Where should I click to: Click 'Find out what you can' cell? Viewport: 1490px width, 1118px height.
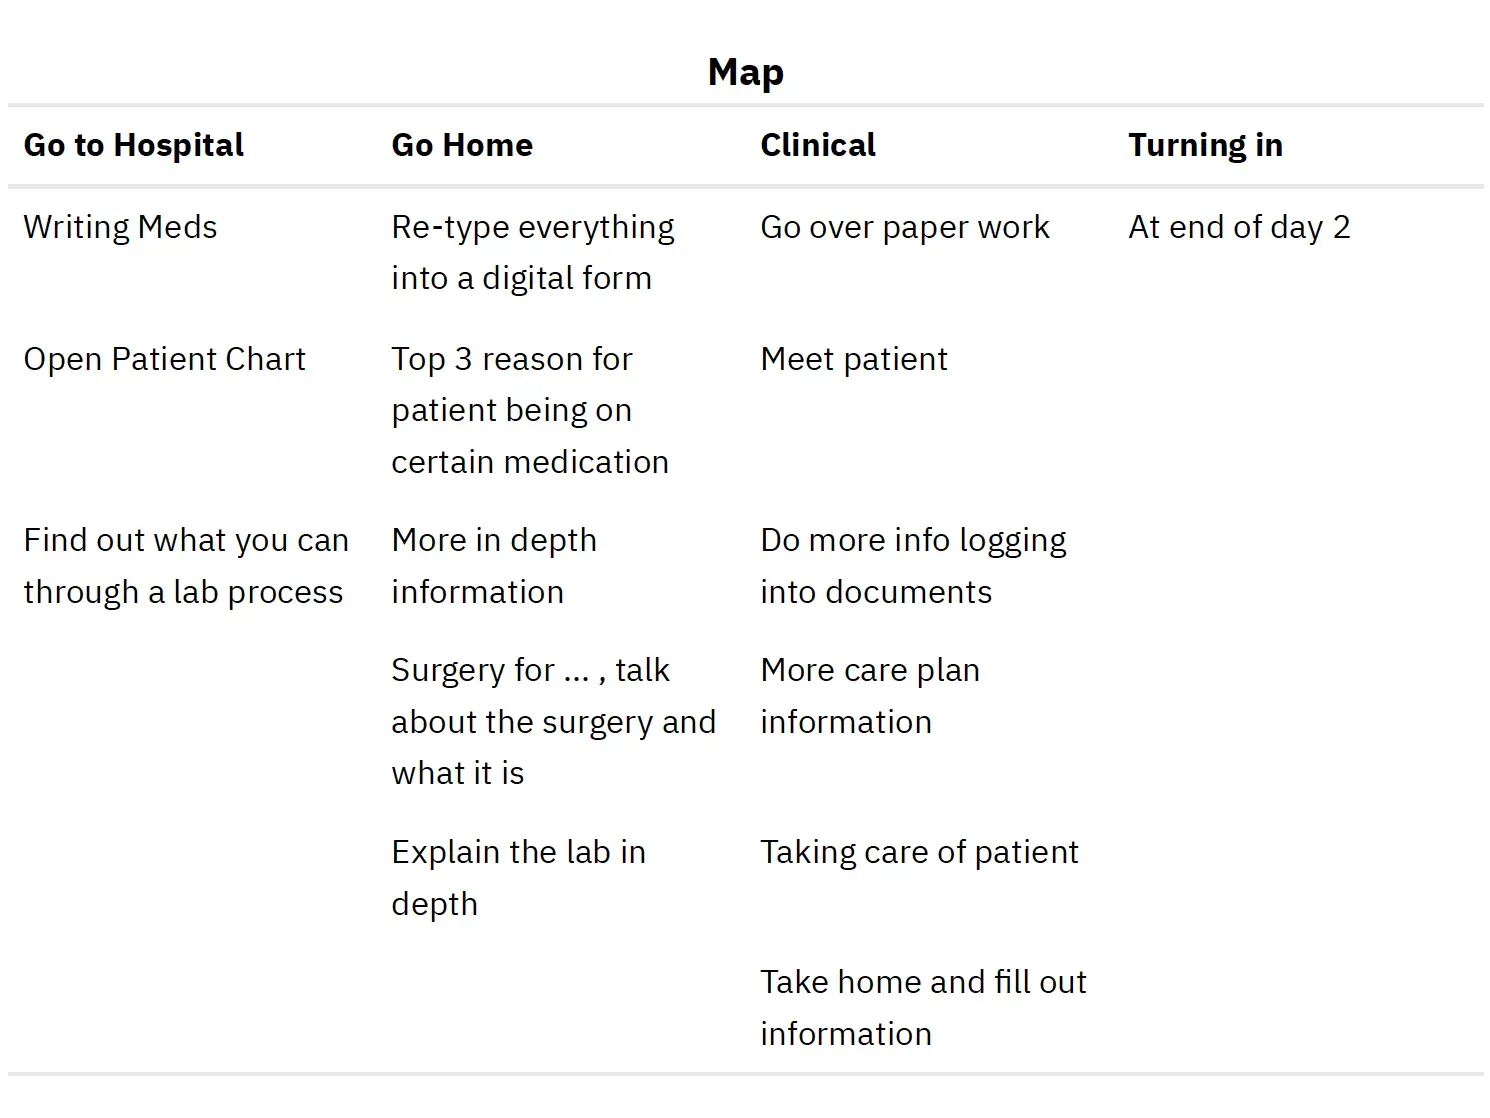coord(186,566)
